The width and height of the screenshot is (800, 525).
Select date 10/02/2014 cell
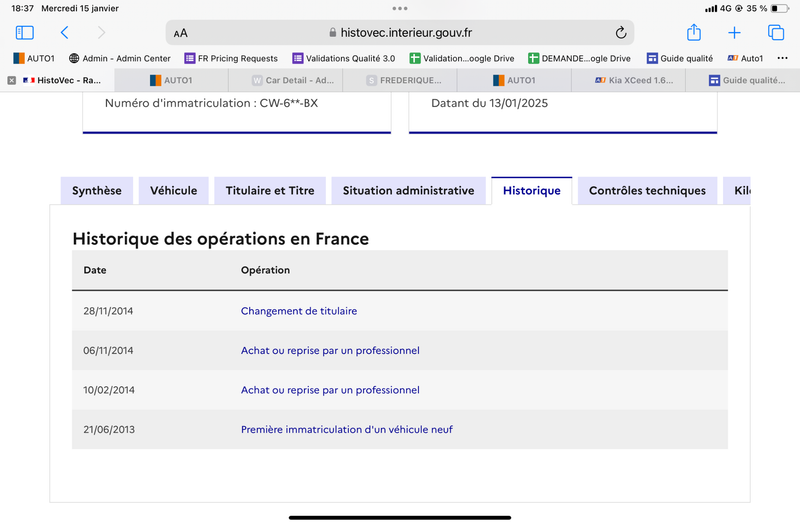[x=109, y=390]
